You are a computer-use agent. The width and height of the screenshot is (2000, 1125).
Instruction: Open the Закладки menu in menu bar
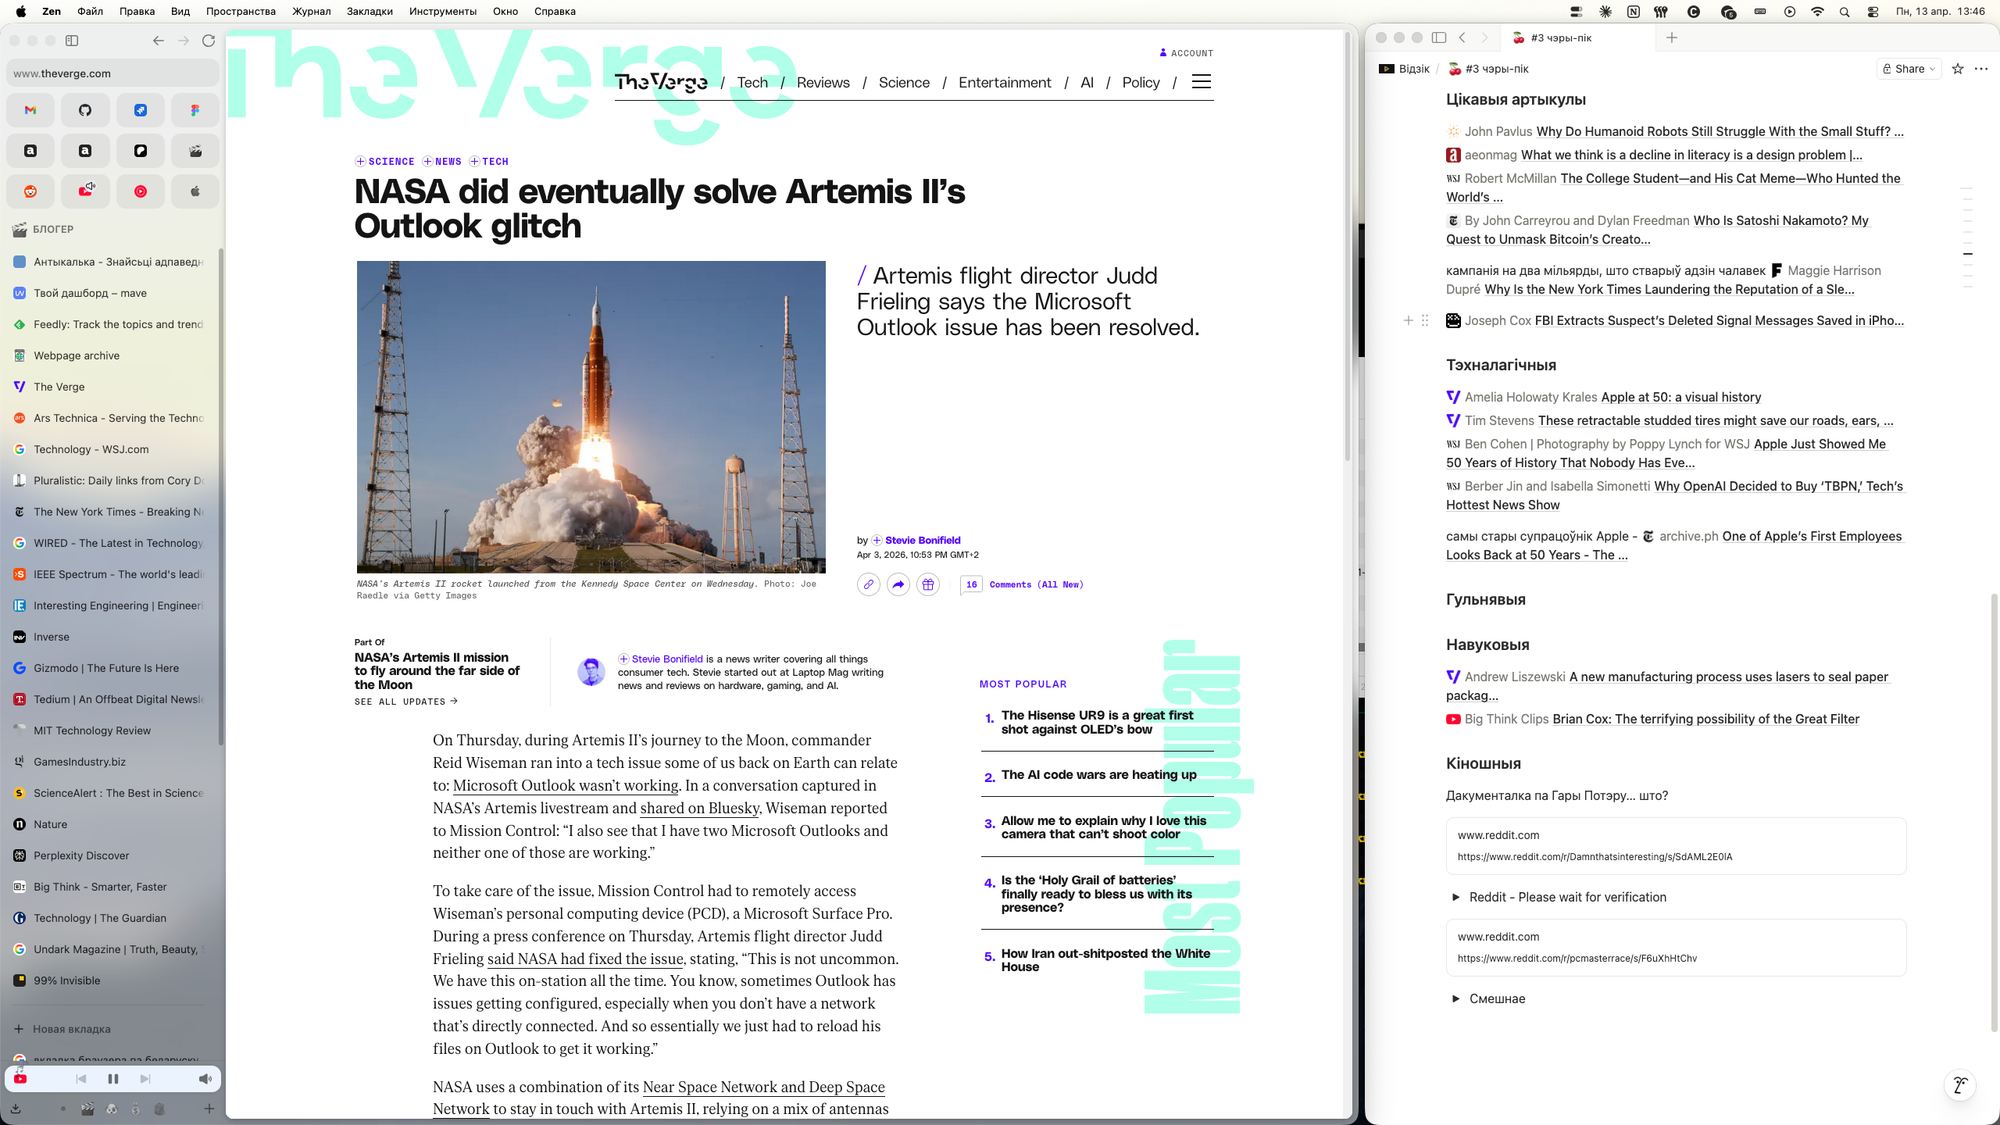tap(369, 11)
